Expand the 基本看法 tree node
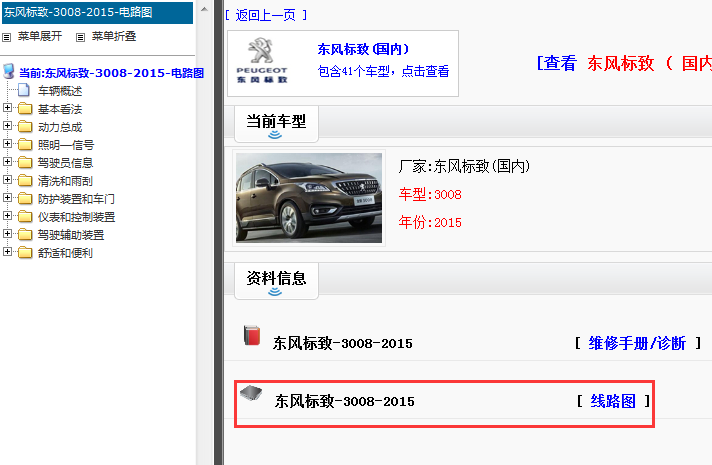The width and height of the screenshot is (712, 465). (x=7, y=108)
